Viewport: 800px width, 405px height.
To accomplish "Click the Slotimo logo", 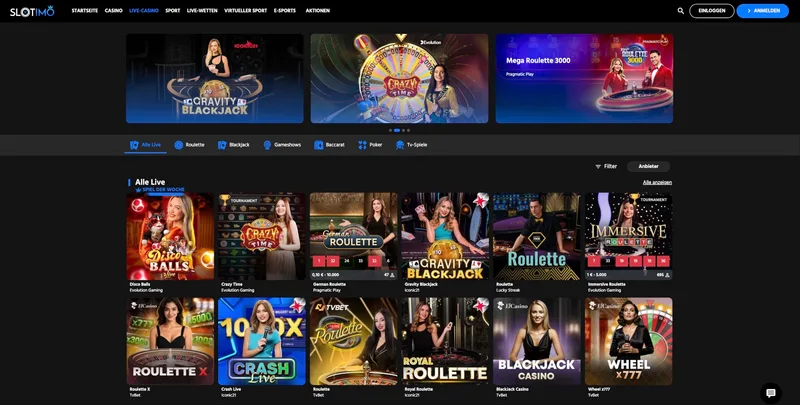I will coord(32,11).
